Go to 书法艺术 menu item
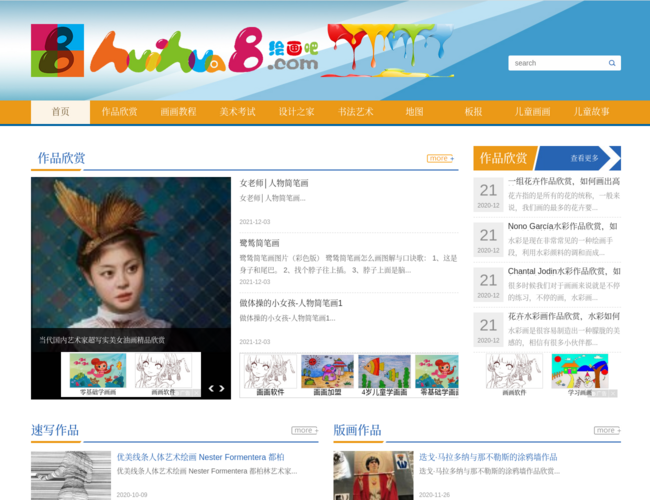650x500 pixels. pos(355,112)
